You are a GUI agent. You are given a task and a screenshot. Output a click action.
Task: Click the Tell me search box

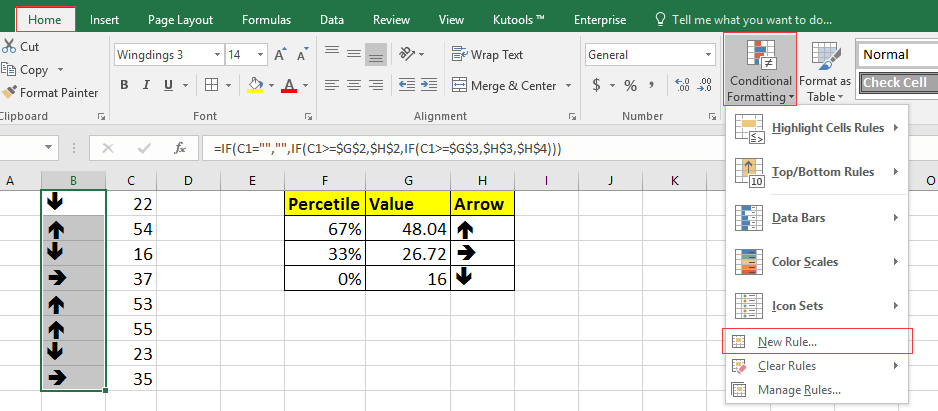pyautogui.click(x=745, y=20)
